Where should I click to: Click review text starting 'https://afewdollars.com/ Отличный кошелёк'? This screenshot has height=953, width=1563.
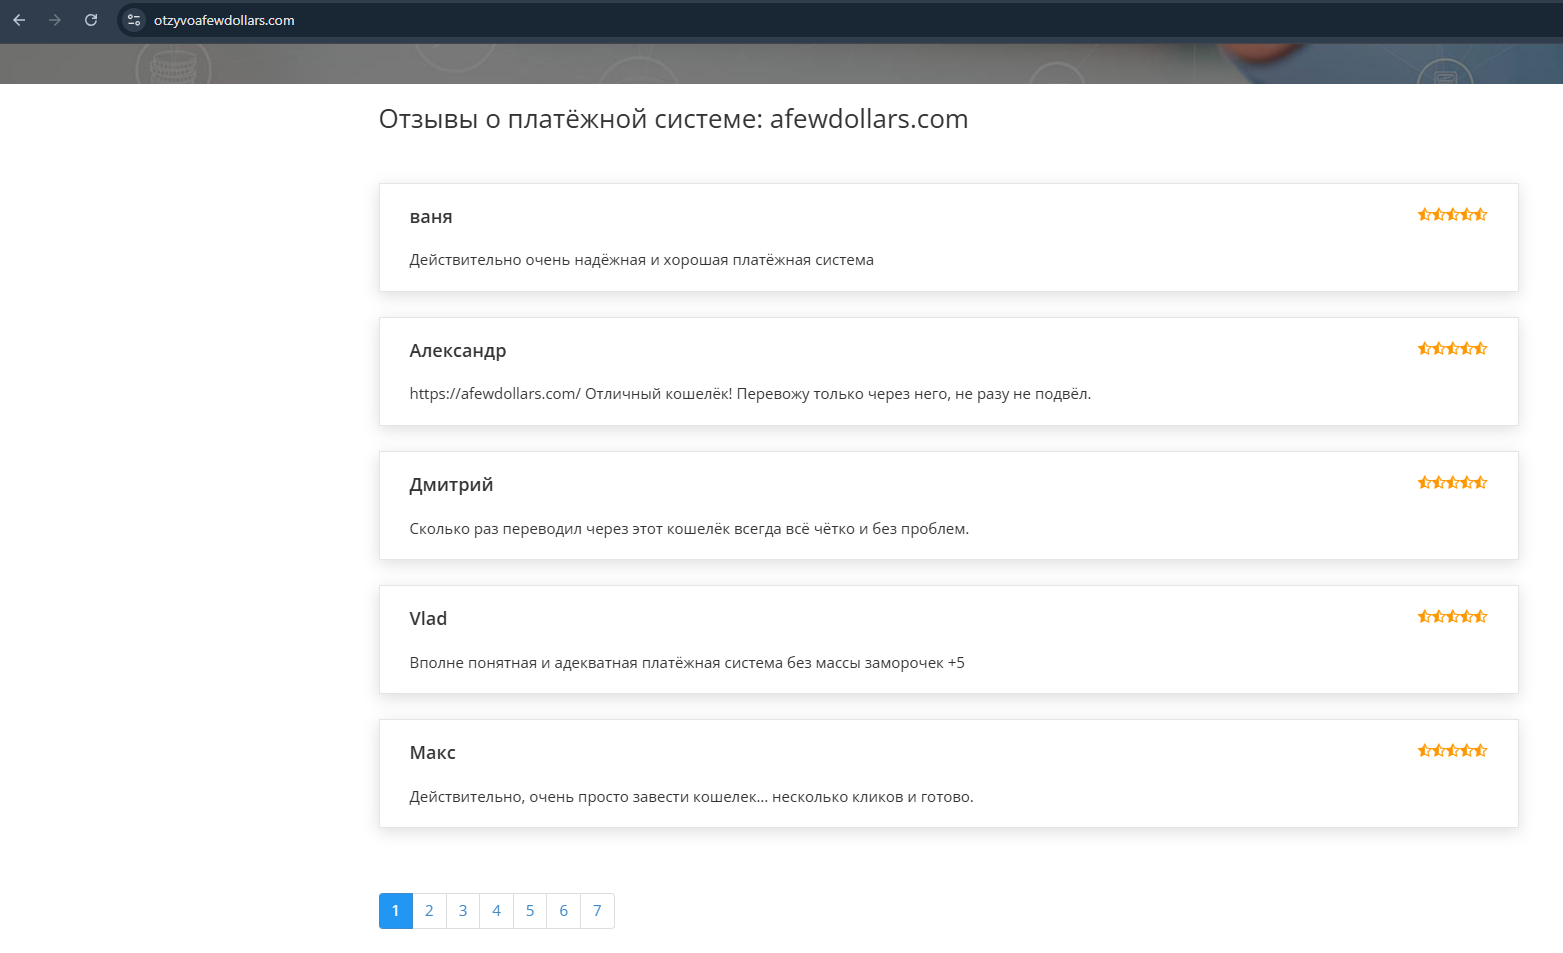click(x=750, y=394)
